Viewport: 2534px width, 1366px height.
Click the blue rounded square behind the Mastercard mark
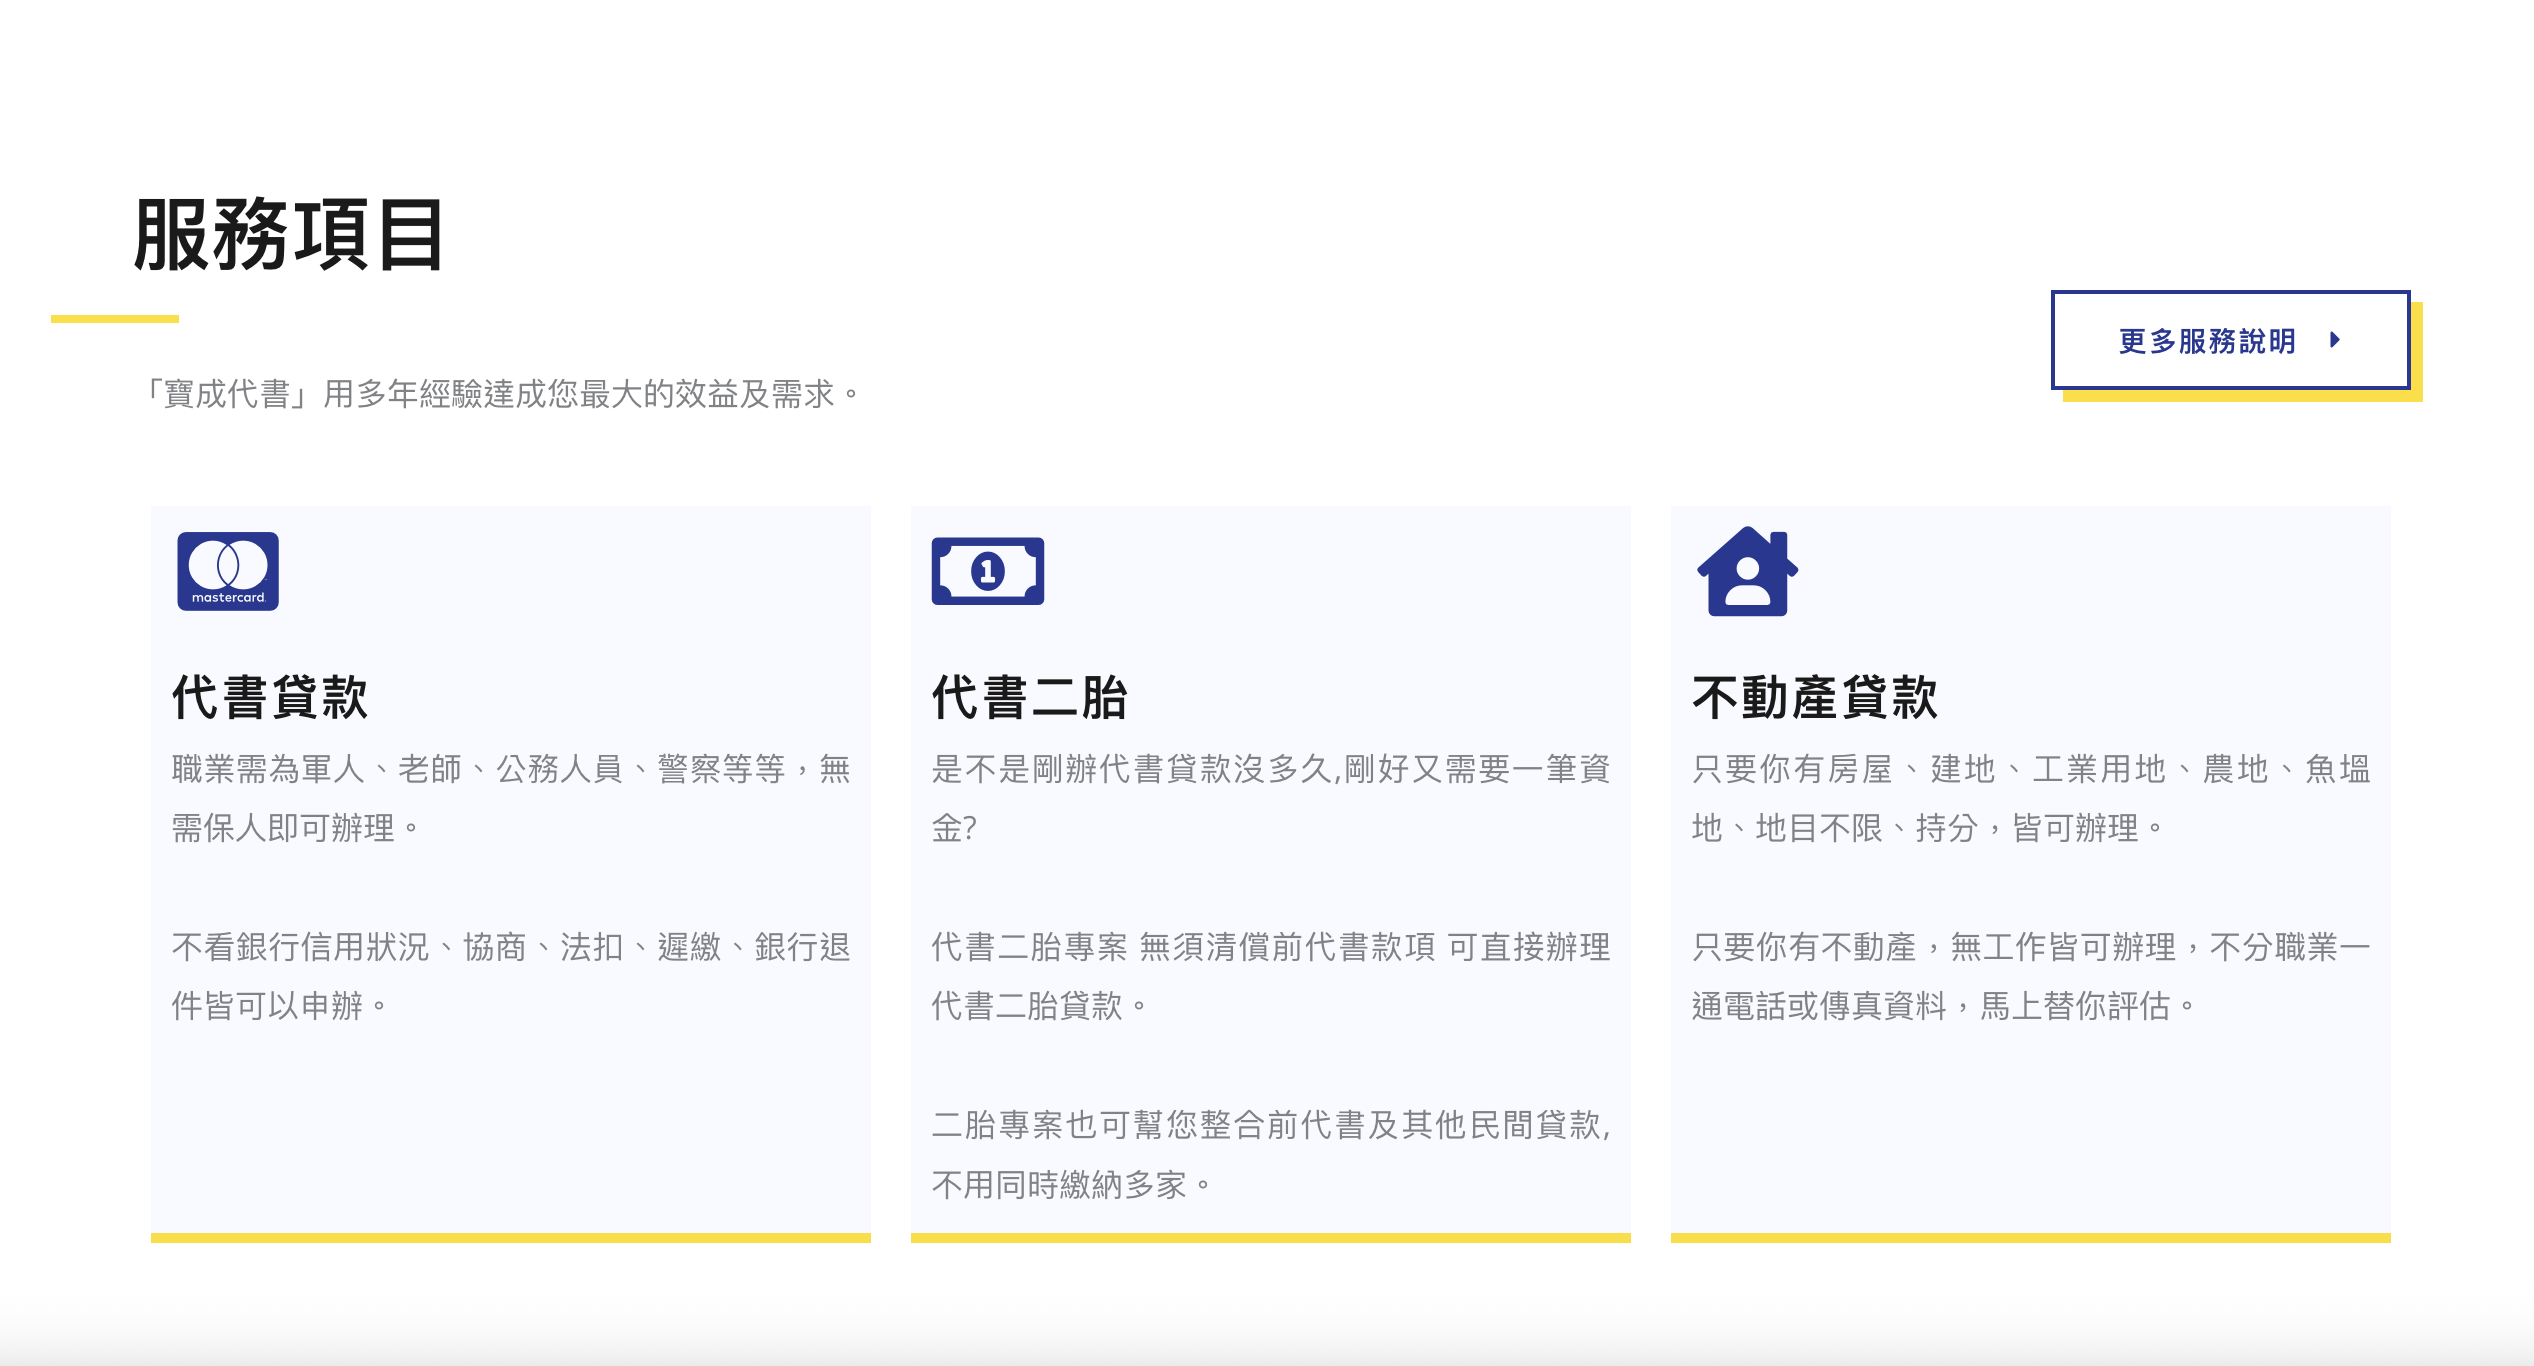pyautogui.click(x=227, y=571)
